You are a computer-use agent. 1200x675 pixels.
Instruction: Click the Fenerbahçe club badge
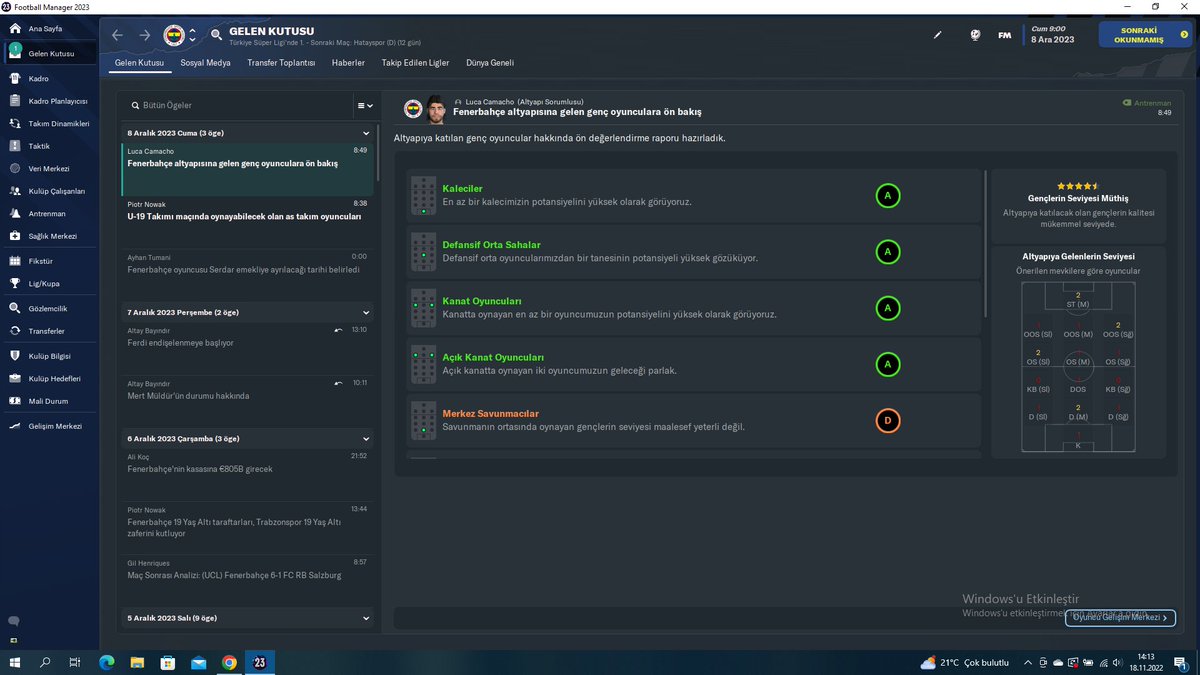pyautogui.click(x=174, y=35)
